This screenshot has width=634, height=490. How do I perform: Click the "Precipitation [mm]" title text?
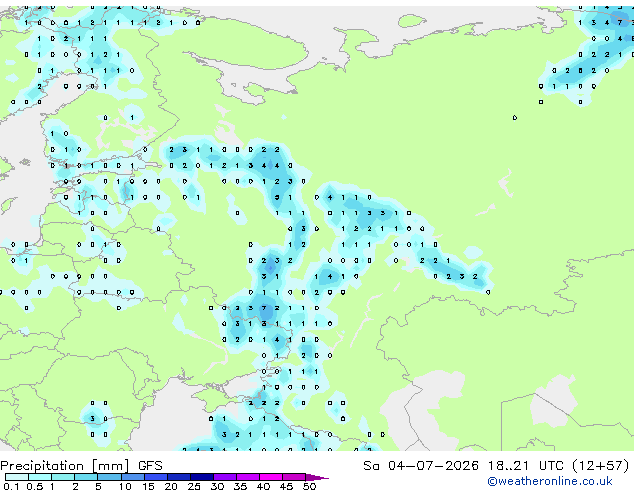(65, 466)
